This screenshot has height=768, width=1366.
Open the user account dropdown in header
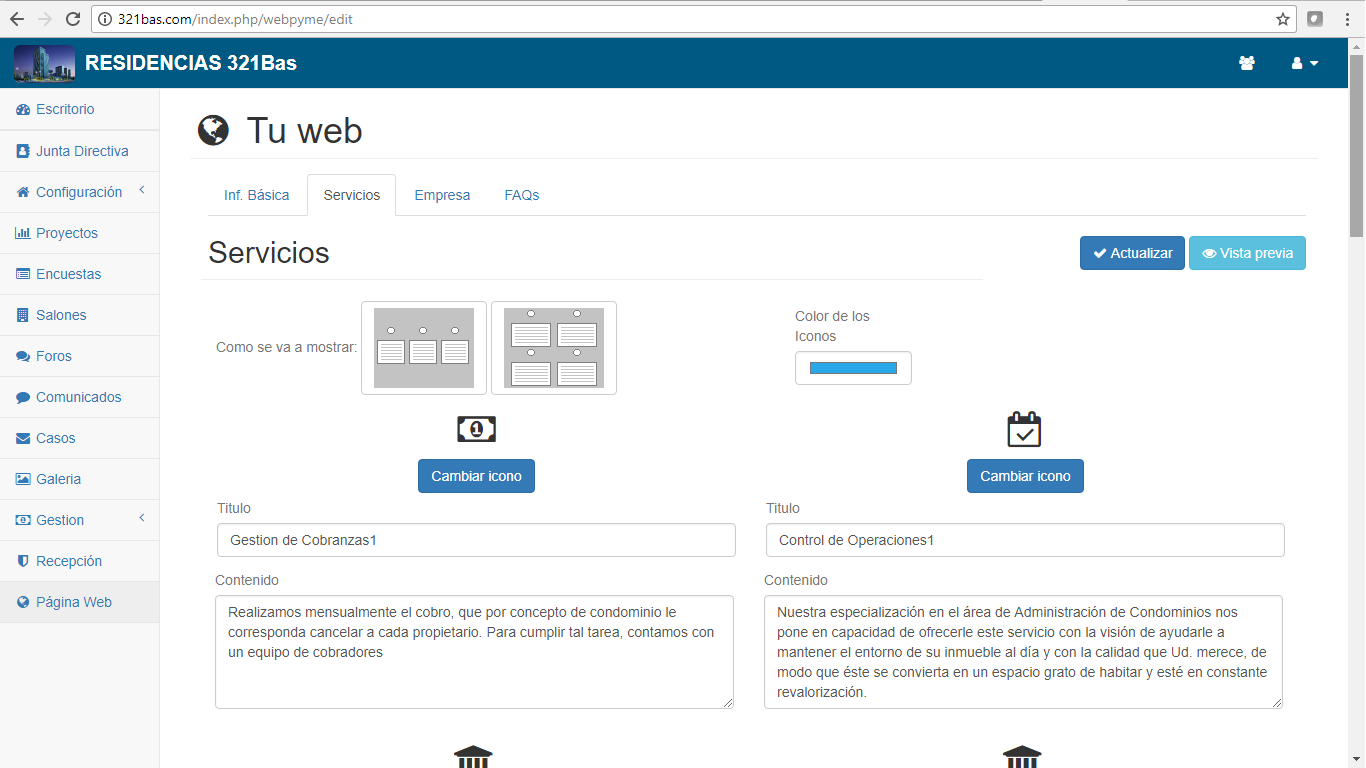pos(1304,63)
